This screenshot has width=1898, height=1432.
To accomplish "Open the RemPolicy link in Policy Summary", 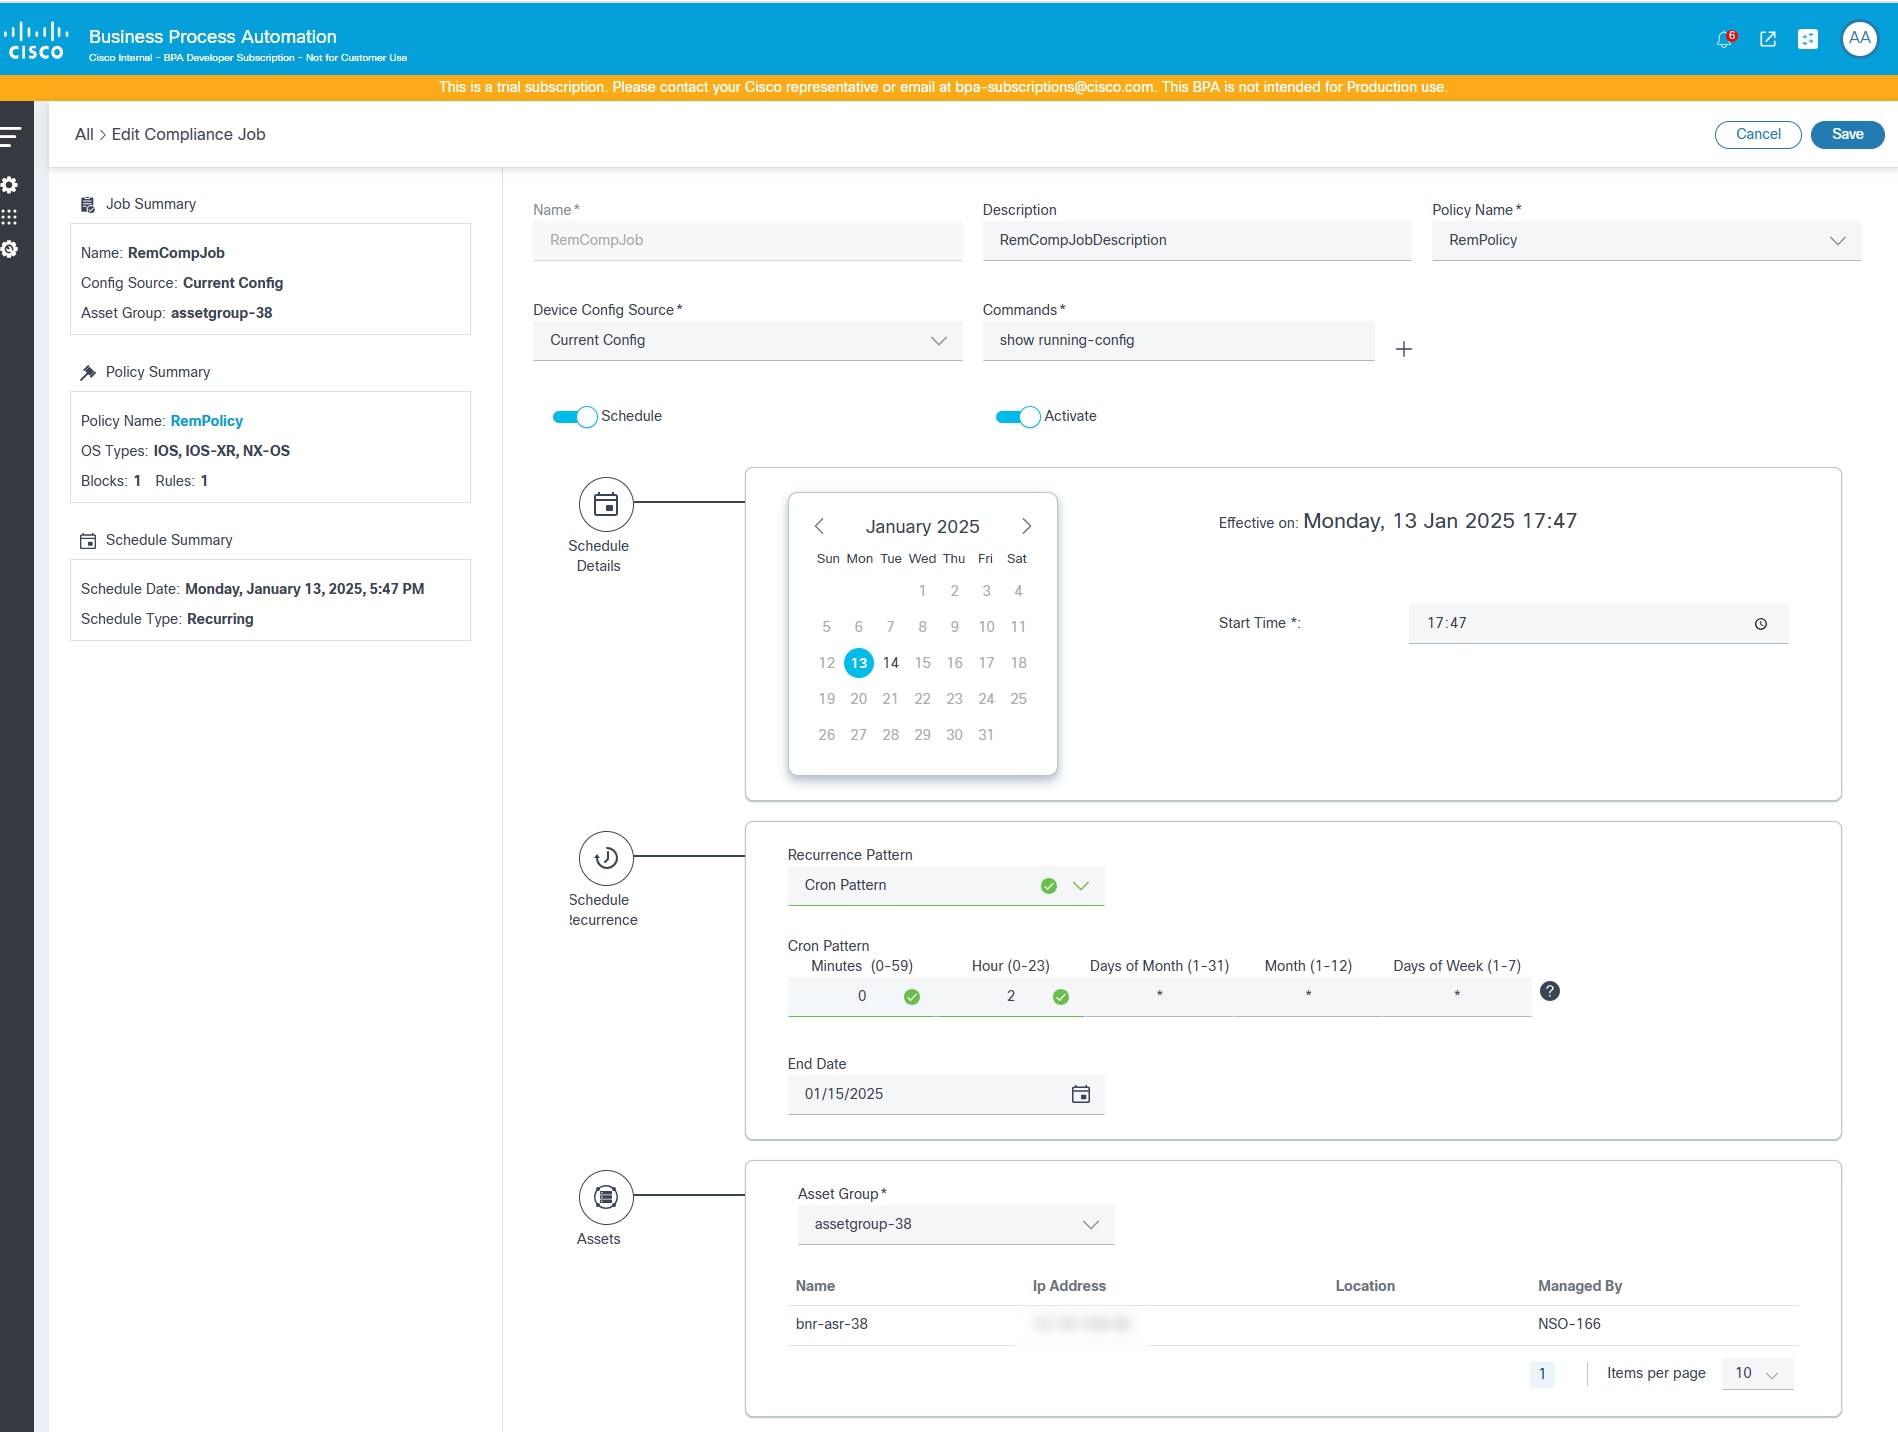I will tap(207, 421).
